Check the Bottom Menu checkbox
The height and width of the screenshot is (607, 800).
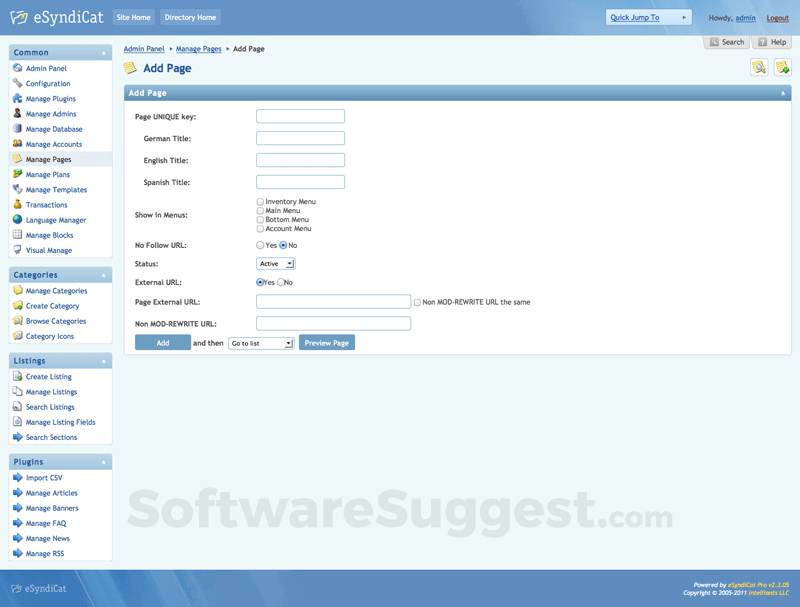point(260,220)
